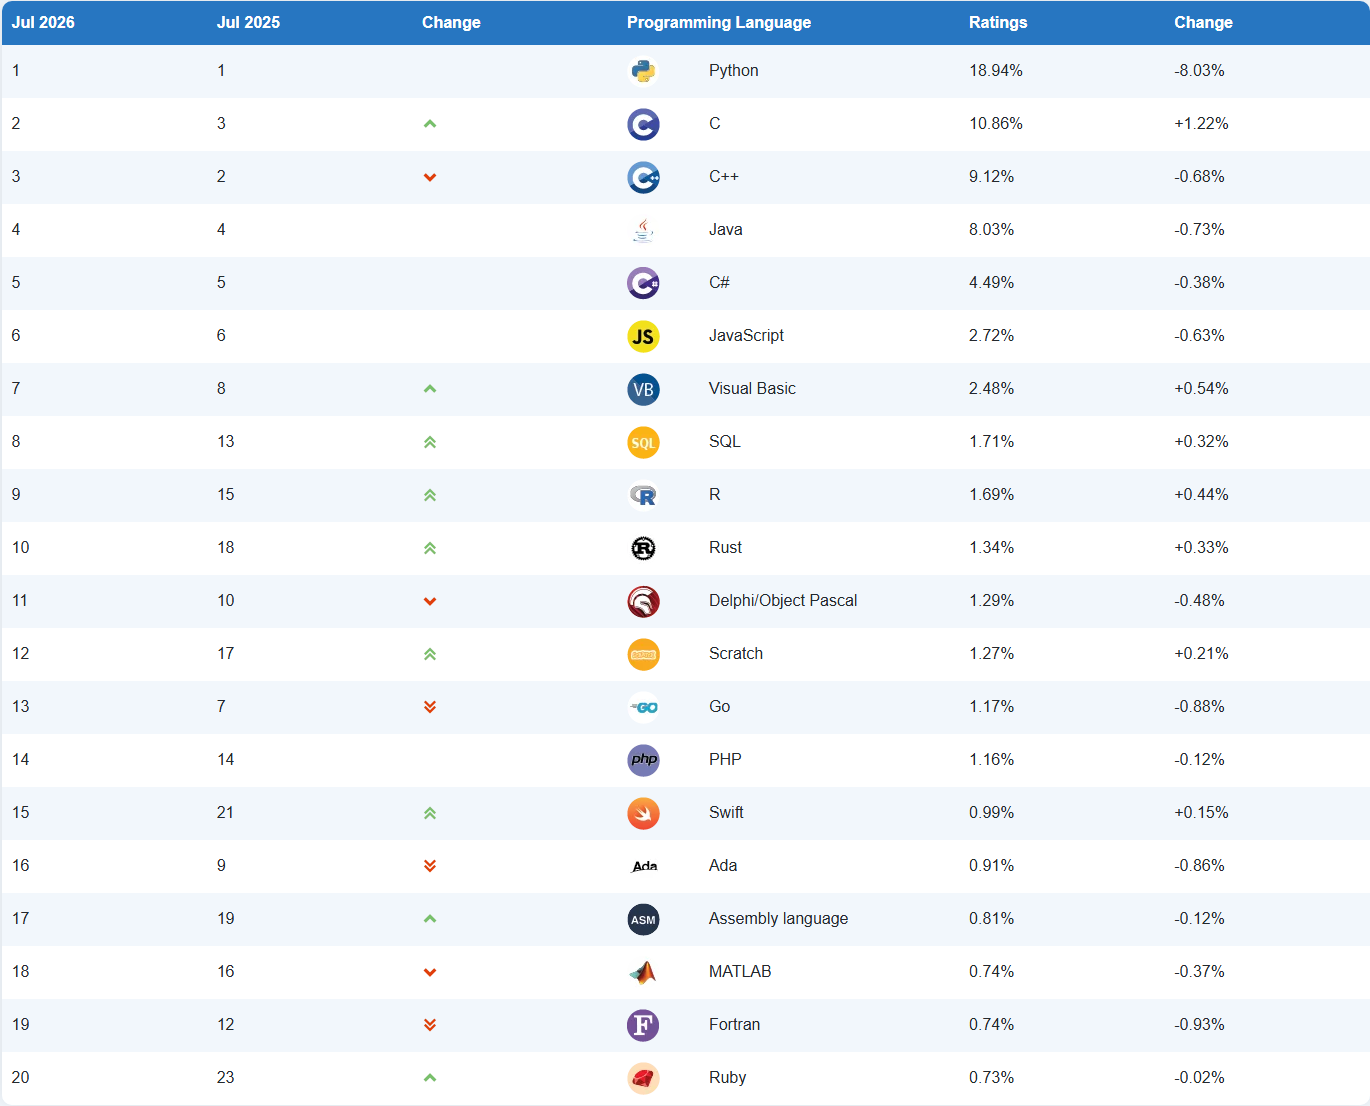Click the Go language logo
1370x1106 pixels.
[643, 707]
